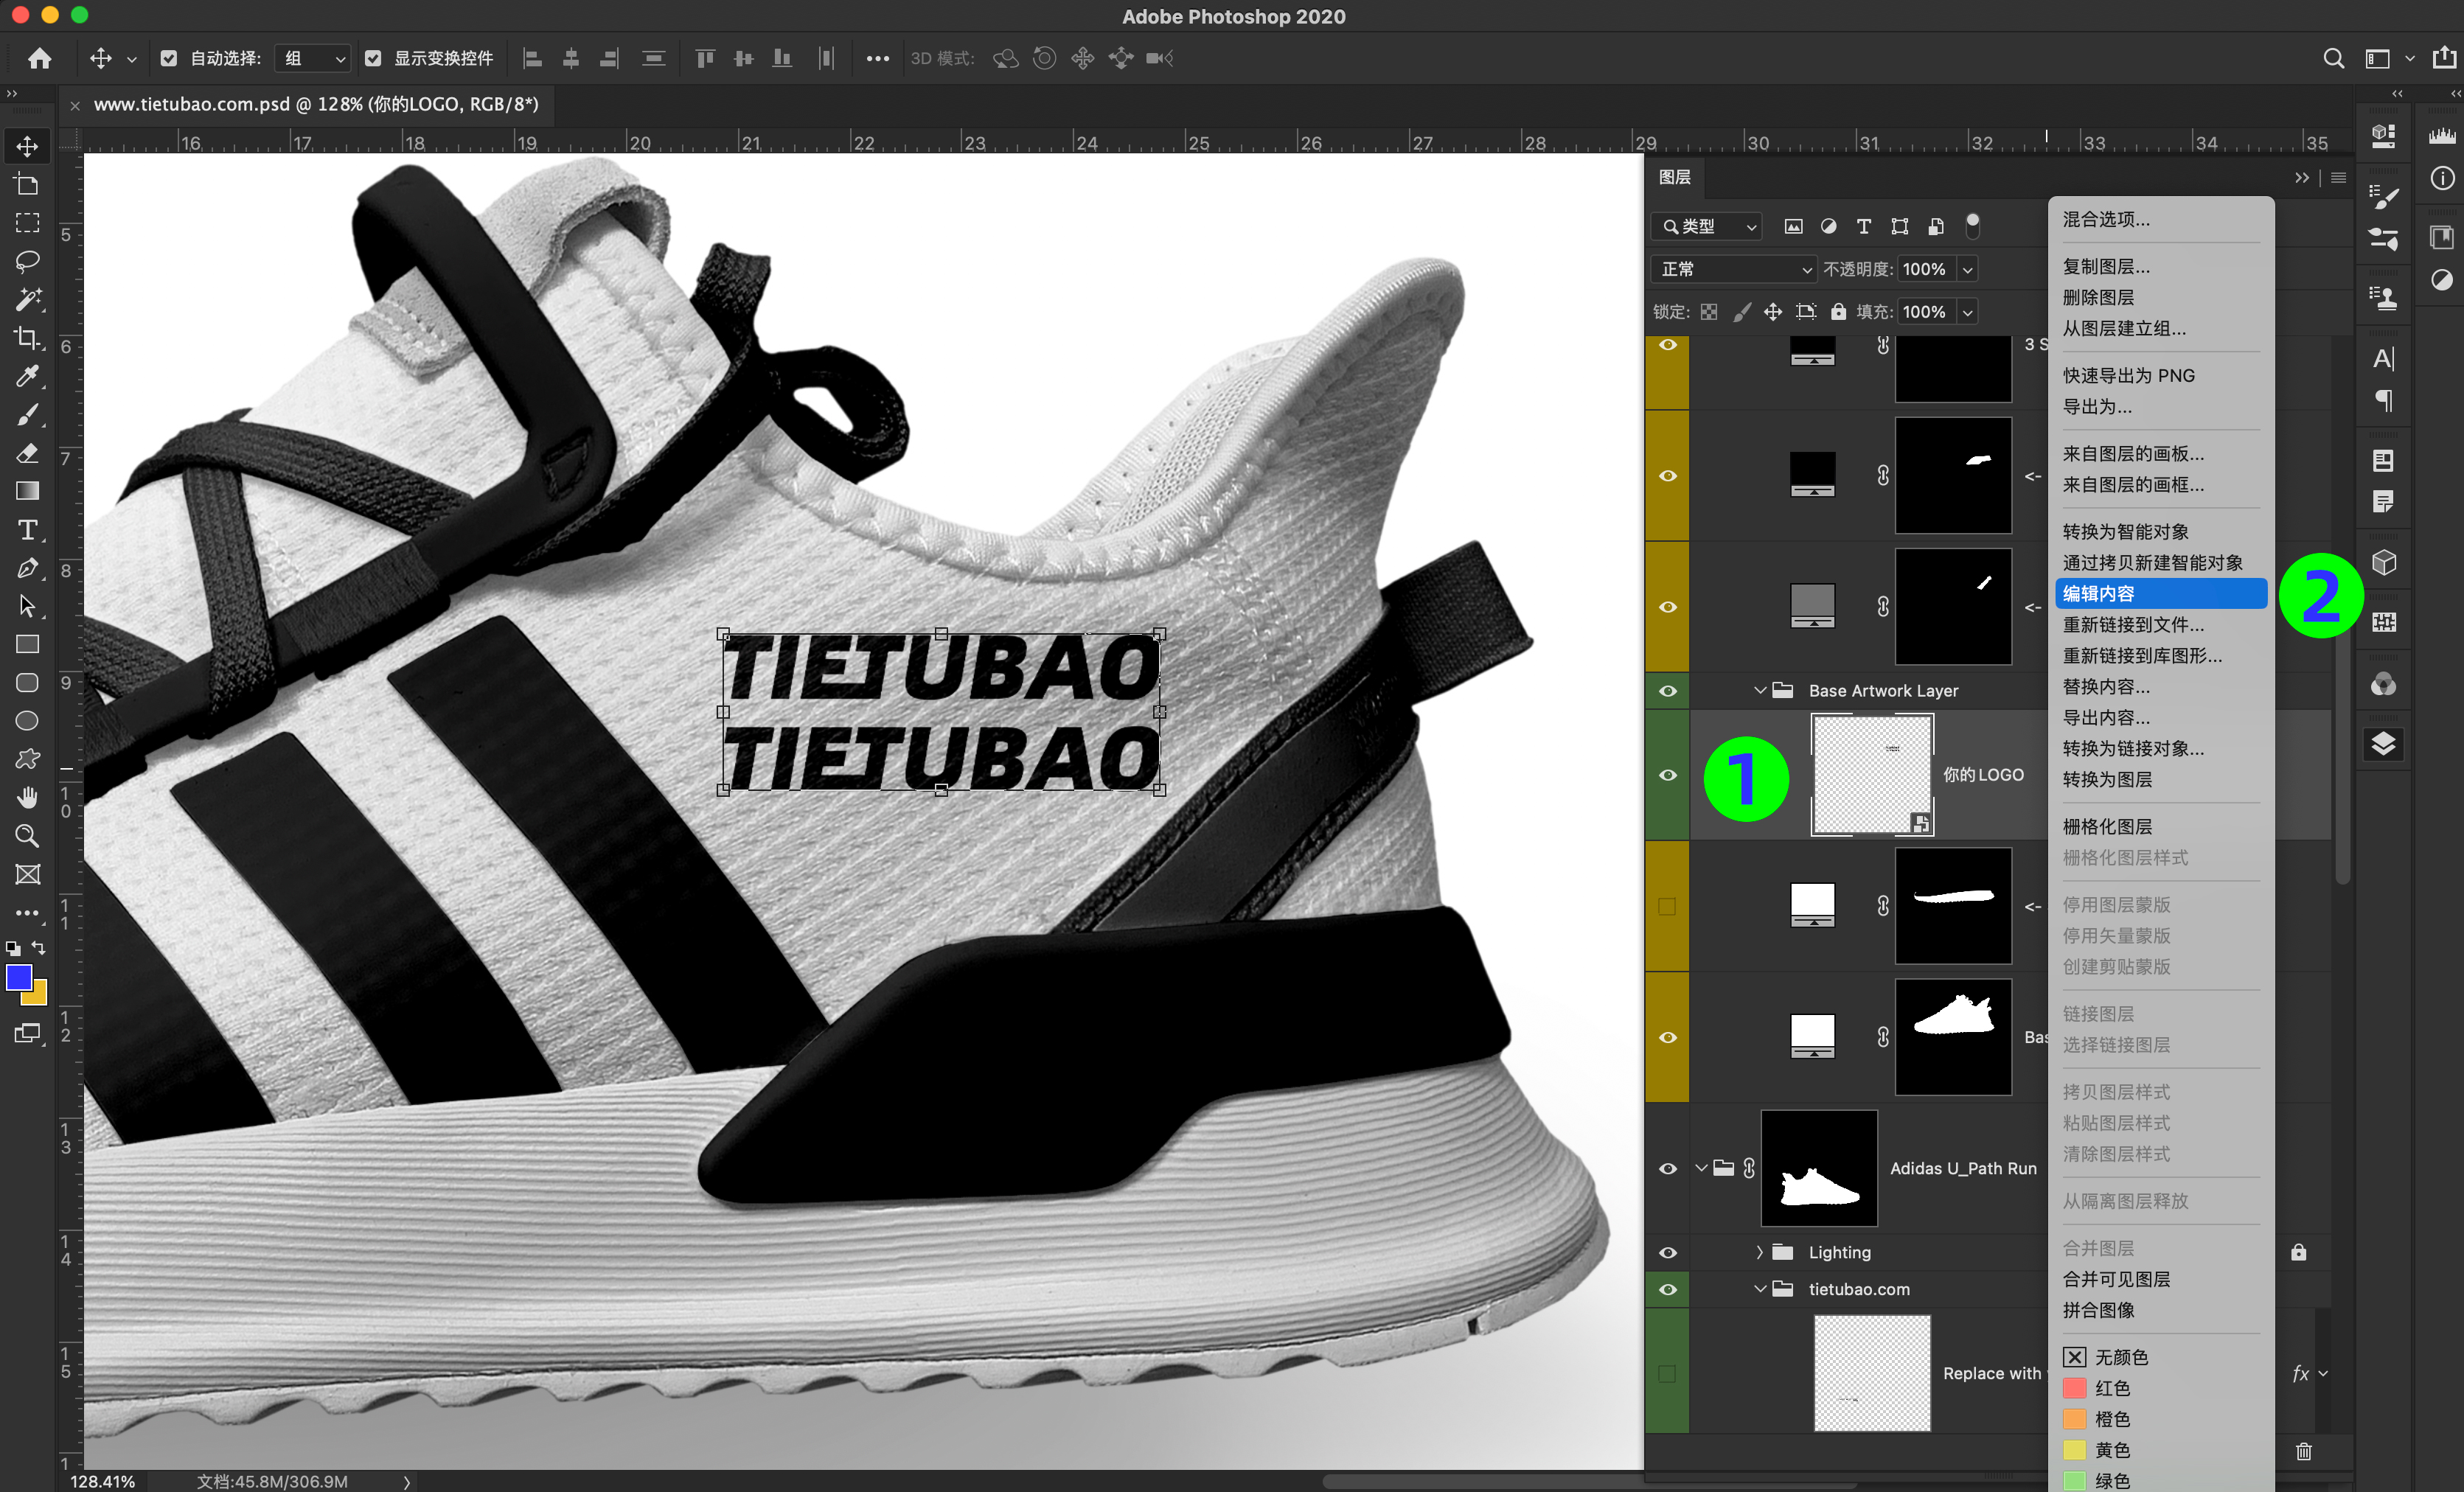Image resolution: width=2464 pixels, height=1492 pixels.
Task: Select the Lasso tool
Action: 27,261
